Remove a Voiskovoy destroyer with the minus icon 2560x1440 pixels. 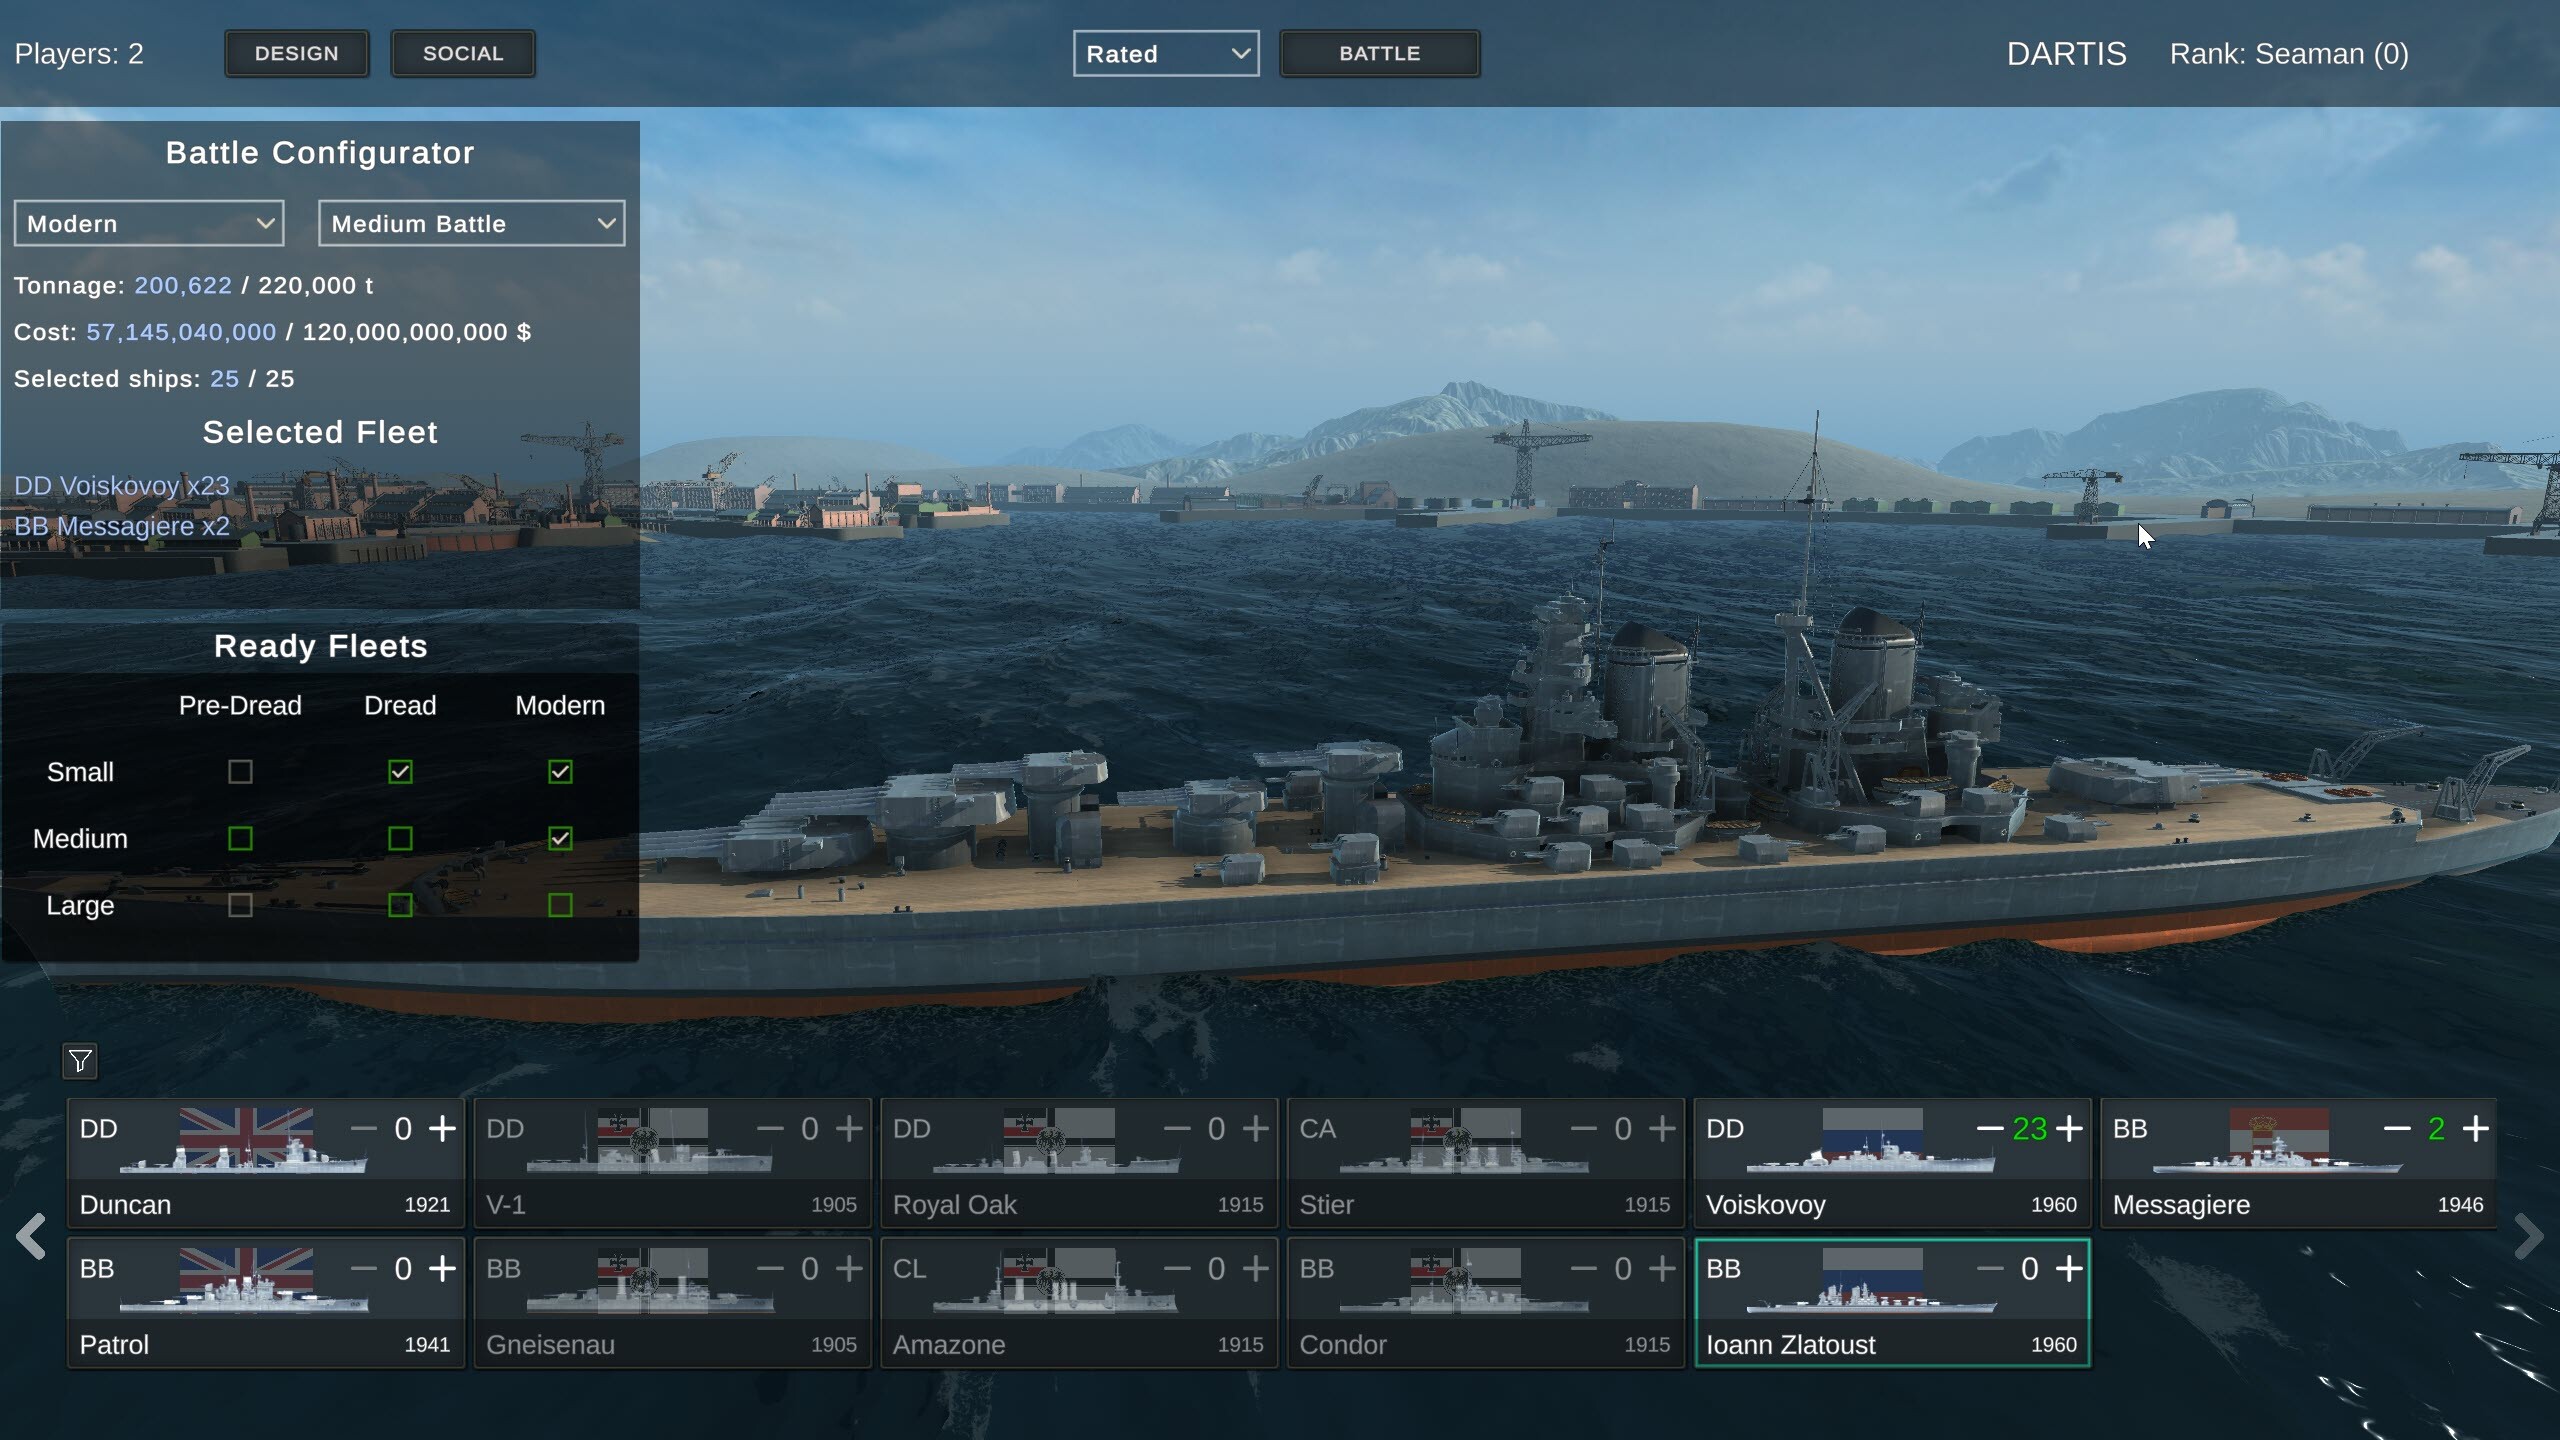[1990, 1128]
